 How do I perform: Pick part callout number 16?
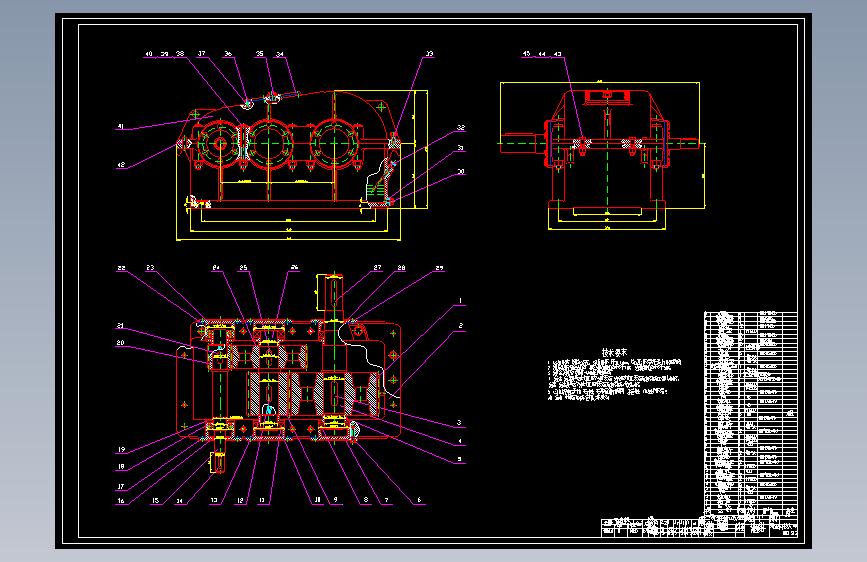[x=121, y=501]
